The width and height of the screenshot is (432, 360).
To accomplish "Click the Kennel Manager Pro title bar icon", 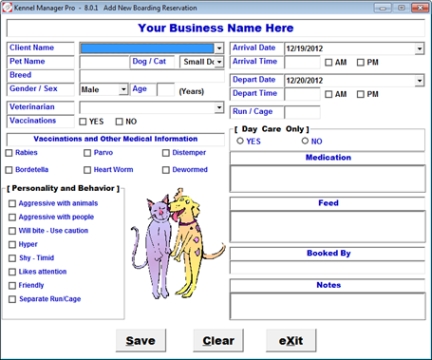I will coord(7,7).
